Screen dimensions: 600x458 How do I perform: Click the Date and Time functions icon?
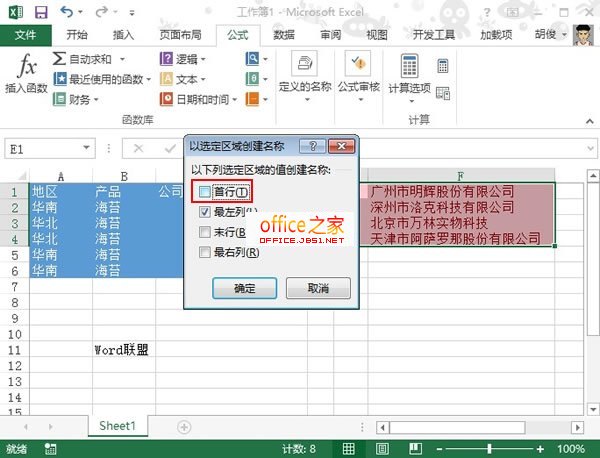click(x=166, y=99)
